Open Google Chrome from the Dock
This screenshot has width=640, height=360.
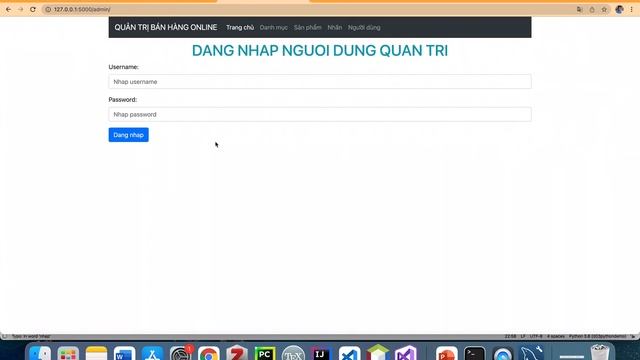[209, 353]
